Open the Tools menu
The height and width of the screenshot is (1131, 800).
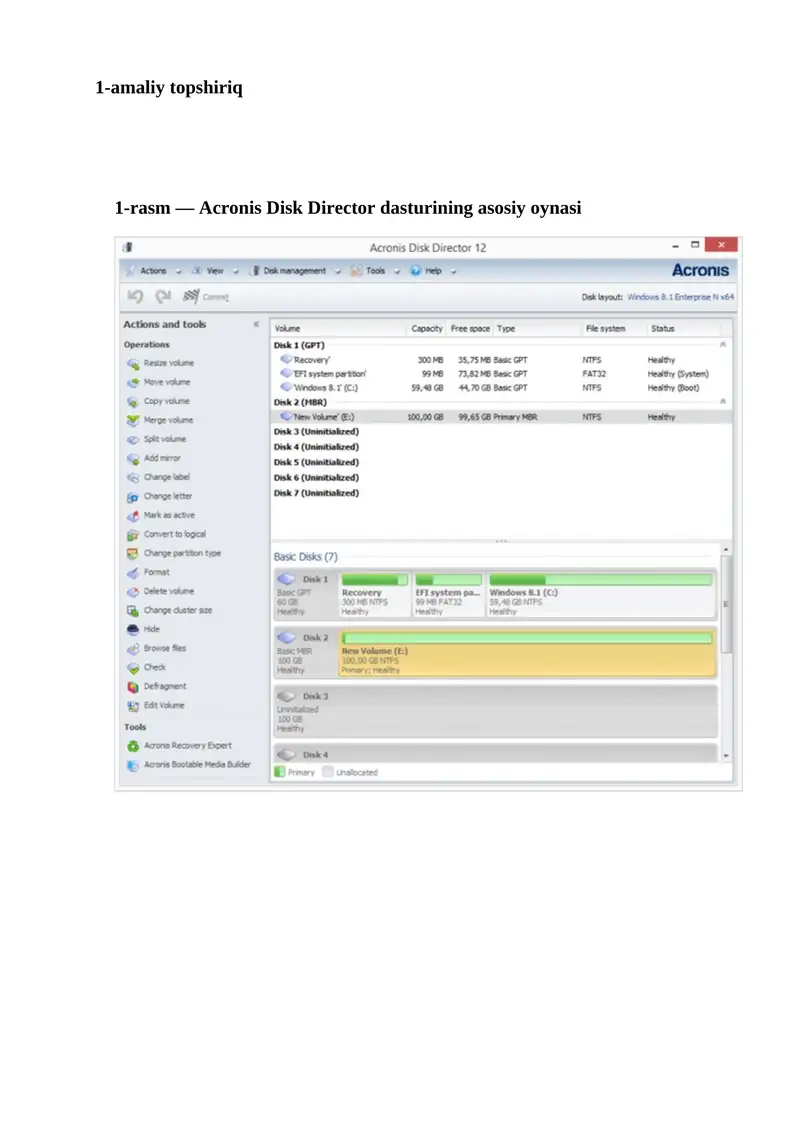click(x=375, y=271)
